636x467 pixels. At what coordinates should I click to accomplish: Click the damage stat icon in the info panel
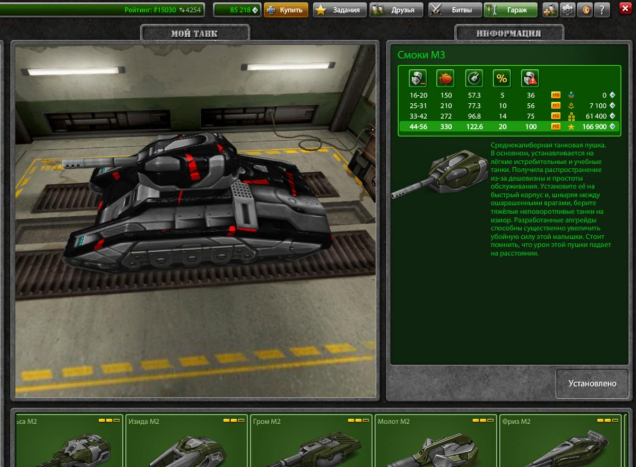(412, 76)
